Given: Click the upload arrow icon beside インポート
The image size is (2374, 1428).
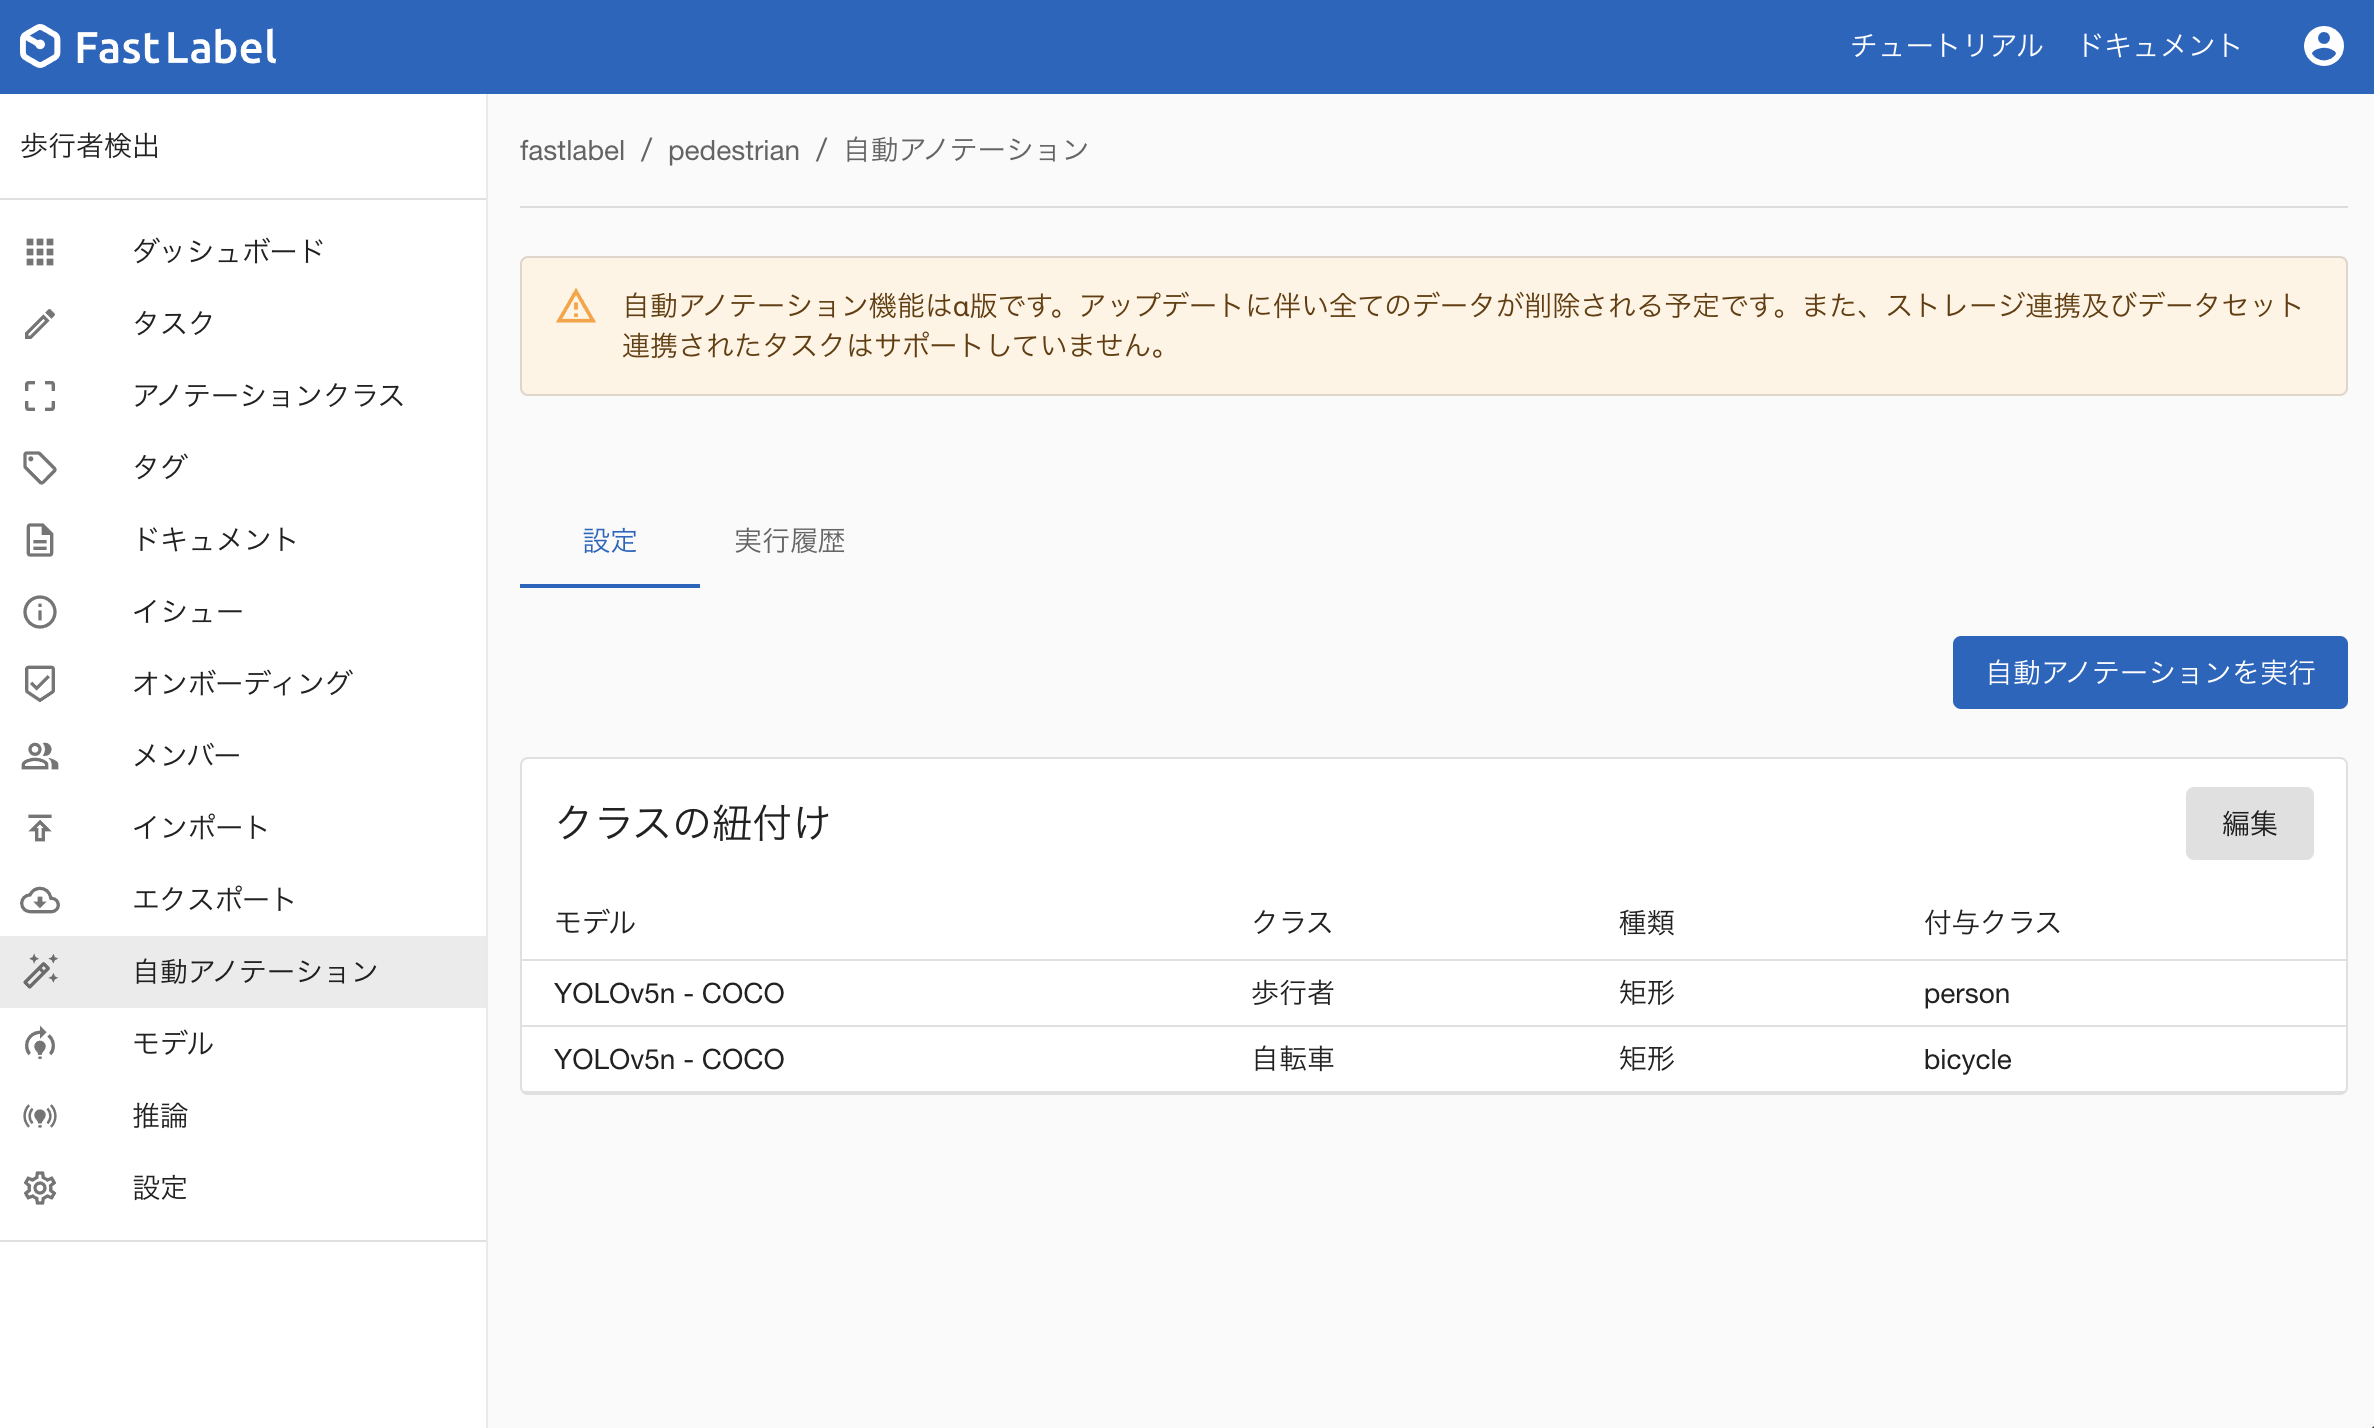Looking at the screenshot, I should click(x=40, y=827).
